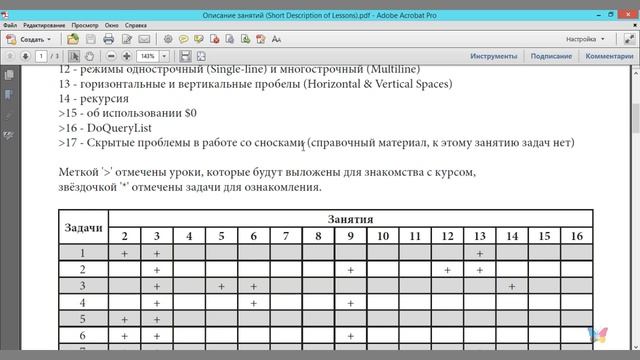The image size is (640, 360).
Task: Open bookmarks sidebar icon
Action: [x=9, y=95]
